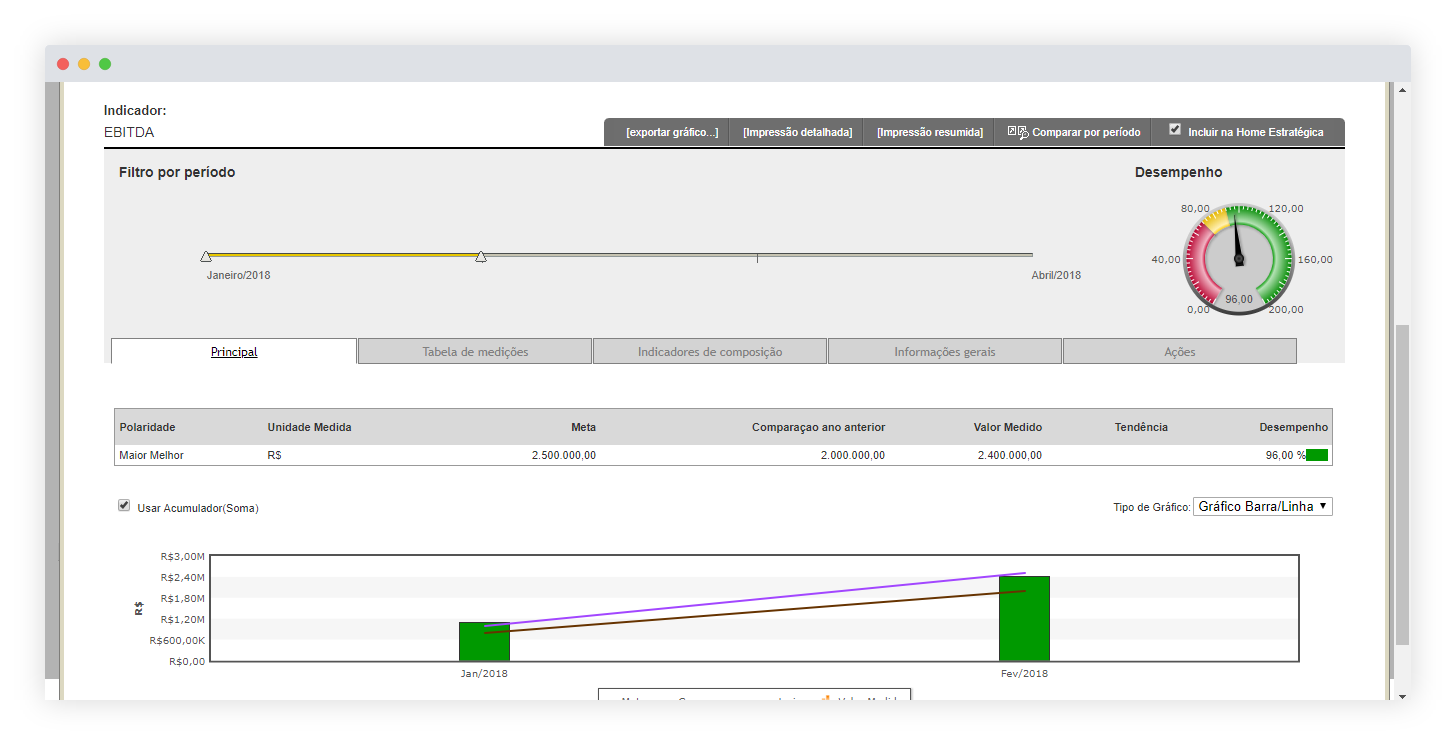Click the exportar gráfico button
The image size is (1456, 745).
pyautogui.click(x=672, y=133)
